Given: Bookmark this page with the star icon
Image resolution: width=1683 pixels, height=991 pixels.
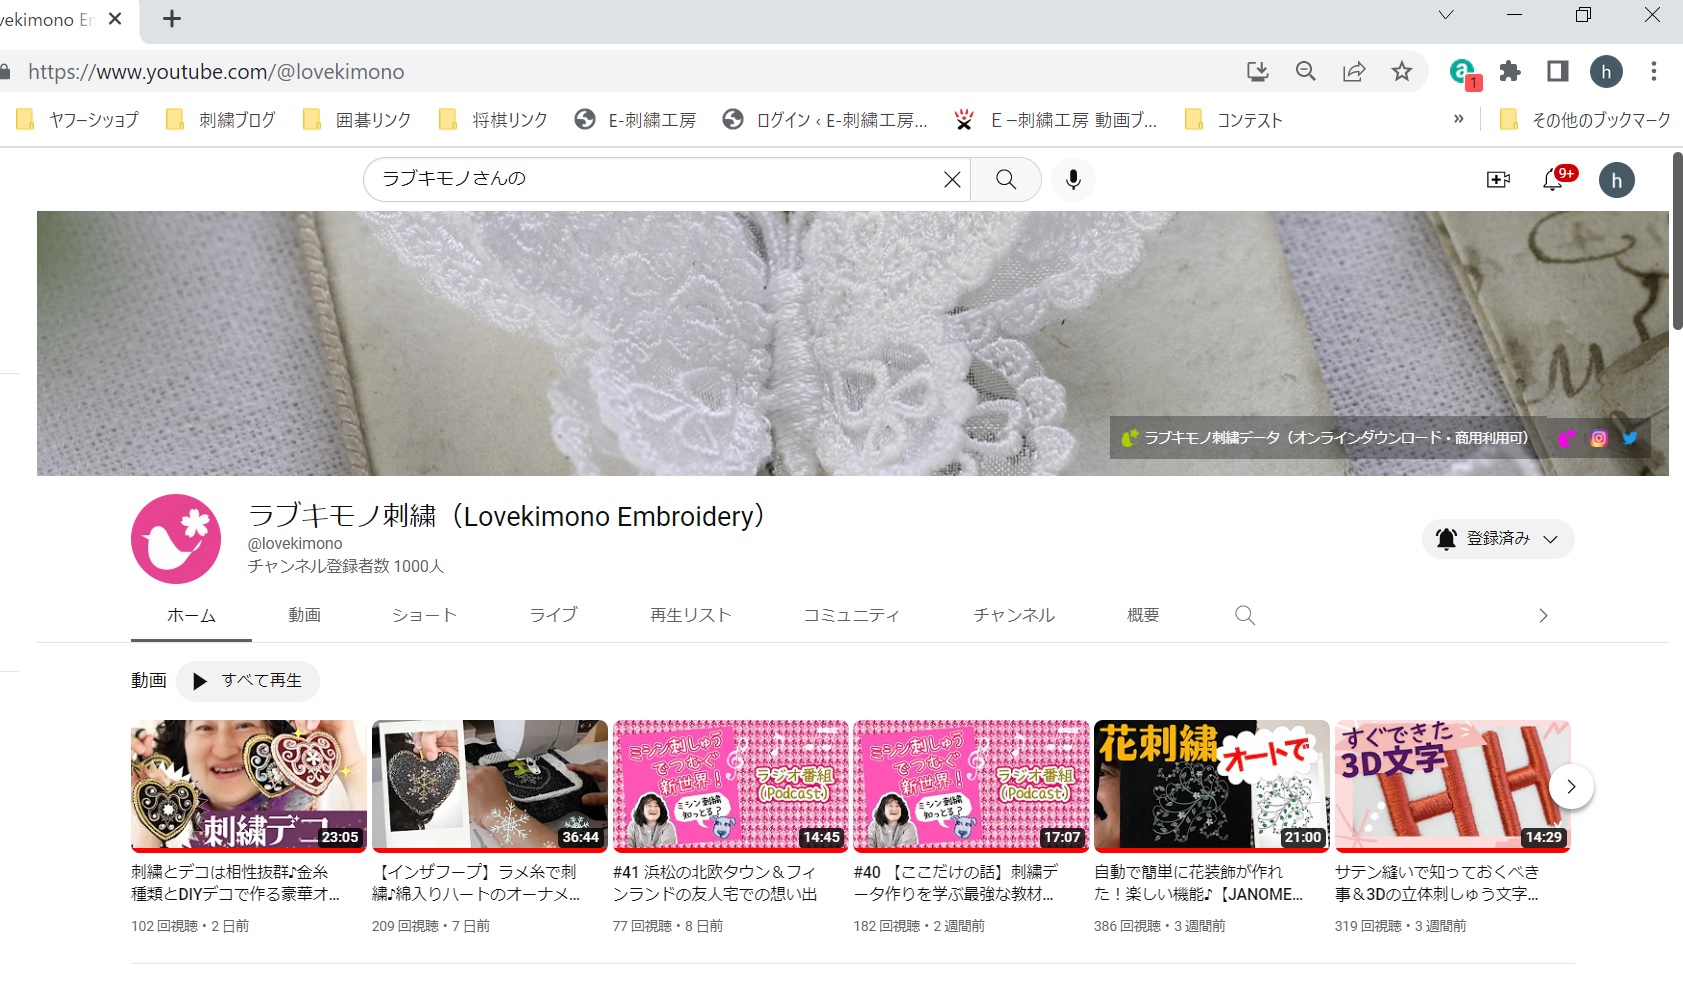Looking at the screenshot, I should [1402, 71].
